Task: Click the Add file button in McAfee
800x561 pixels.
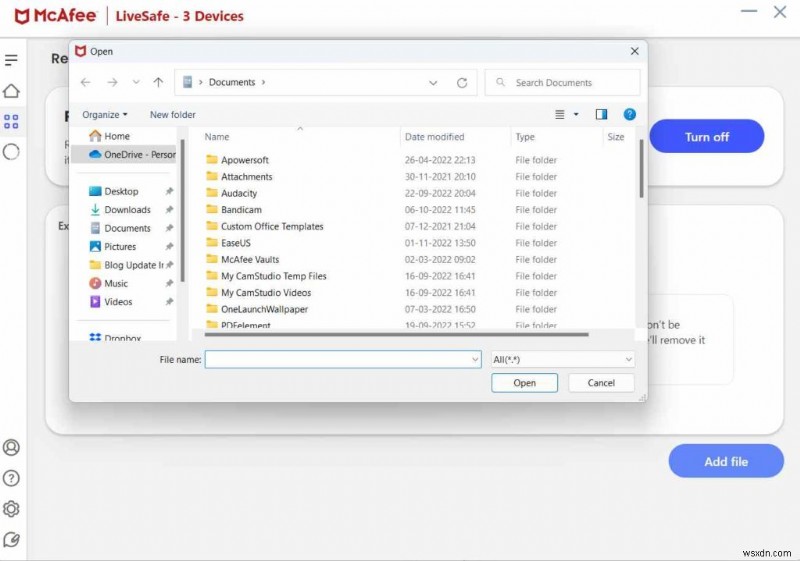Action: [x=726, y=461]
